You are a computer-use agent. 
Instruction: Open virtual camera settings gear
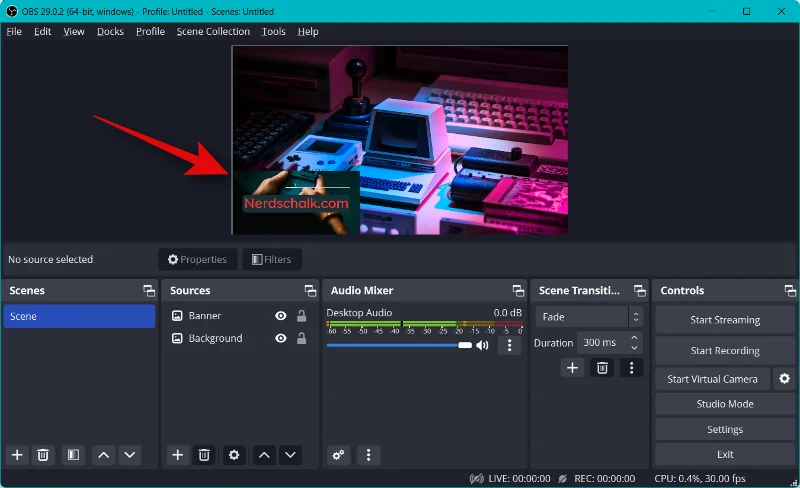coord(785,379)
